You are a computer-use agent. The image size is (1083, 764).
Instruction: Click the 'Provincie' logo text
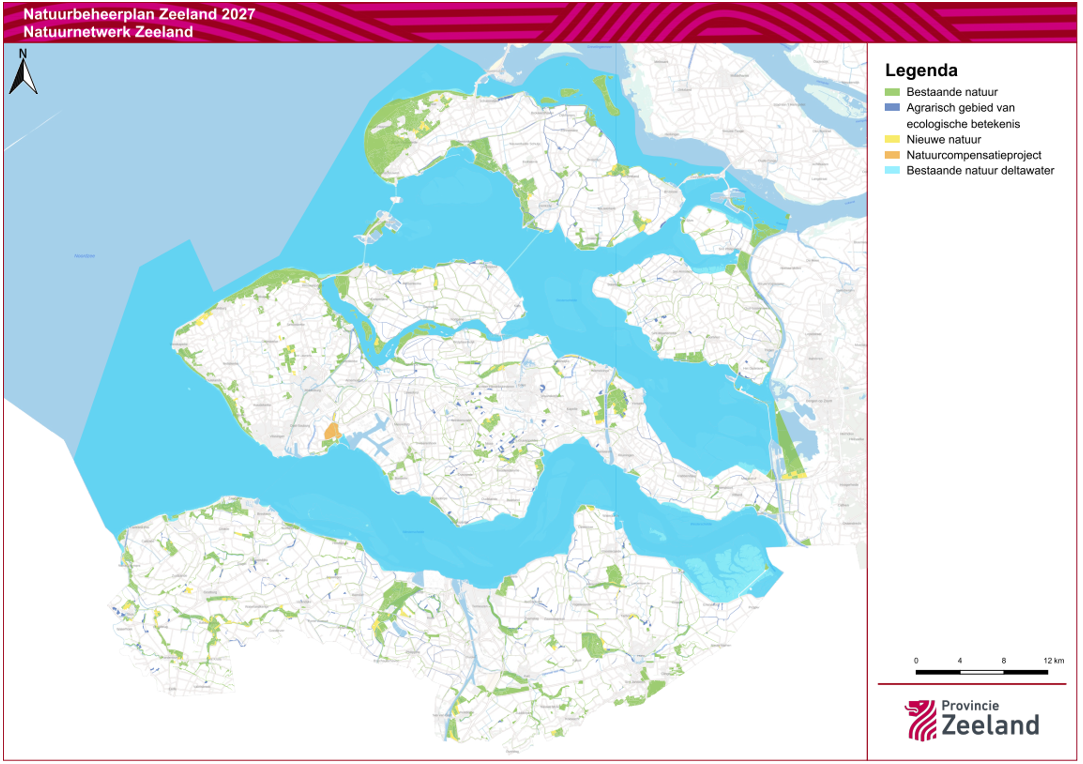tap(970, 706)
